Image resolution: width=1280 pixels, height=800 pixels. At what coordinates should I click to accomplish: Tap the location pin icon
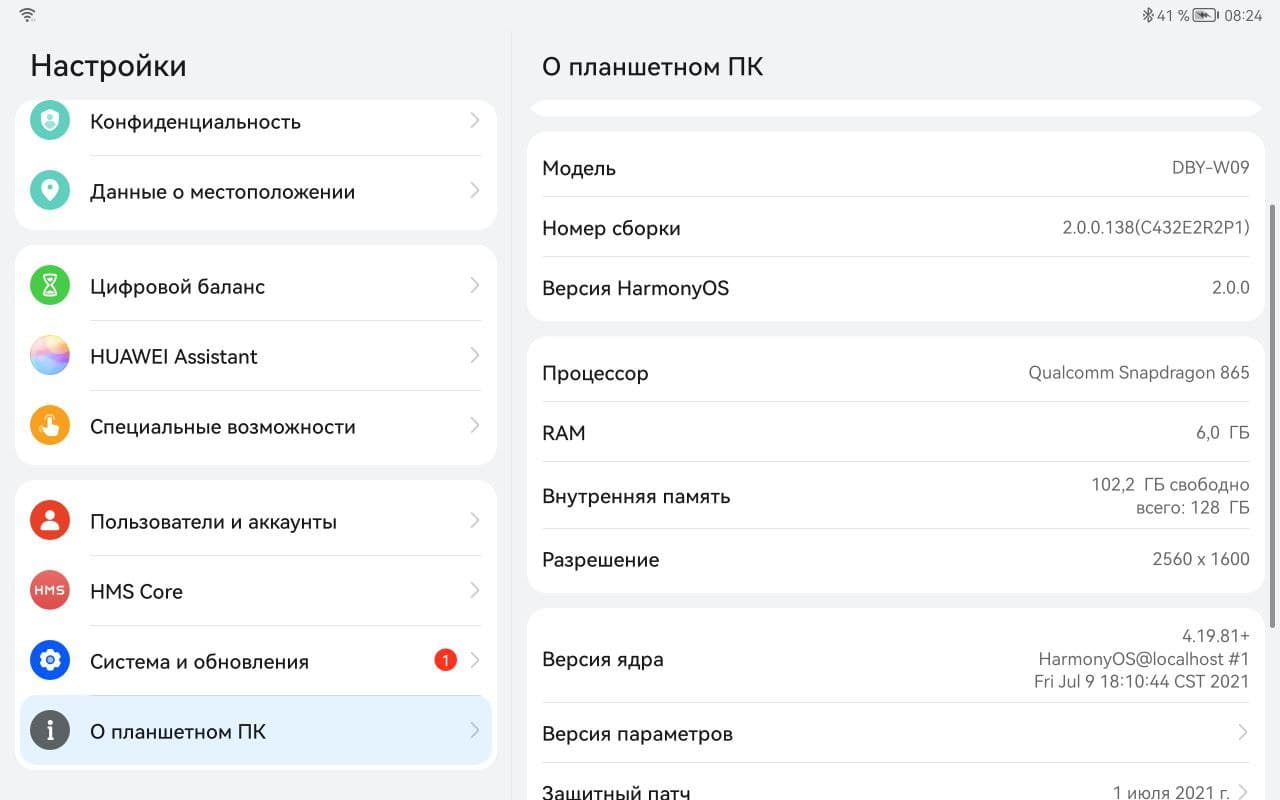tap(49, 190)
